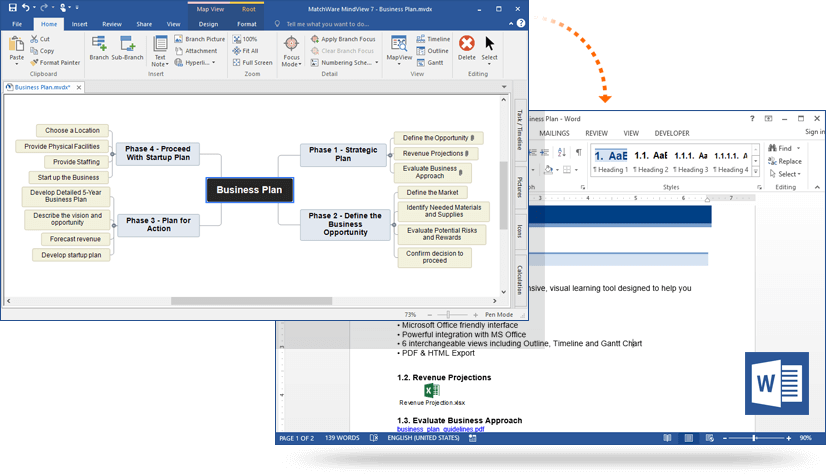Open the Calculation side panel

[x=519, y=279]
